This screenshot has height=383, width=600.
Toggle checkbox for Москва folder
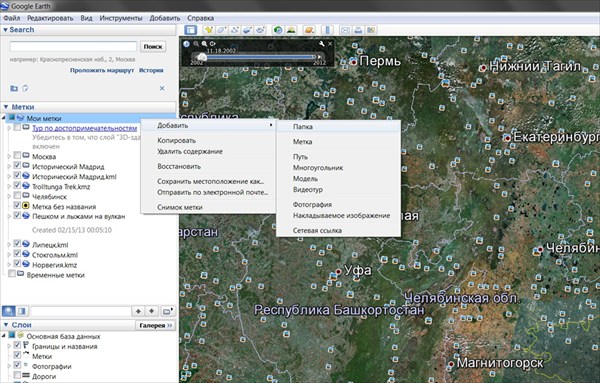17,155
